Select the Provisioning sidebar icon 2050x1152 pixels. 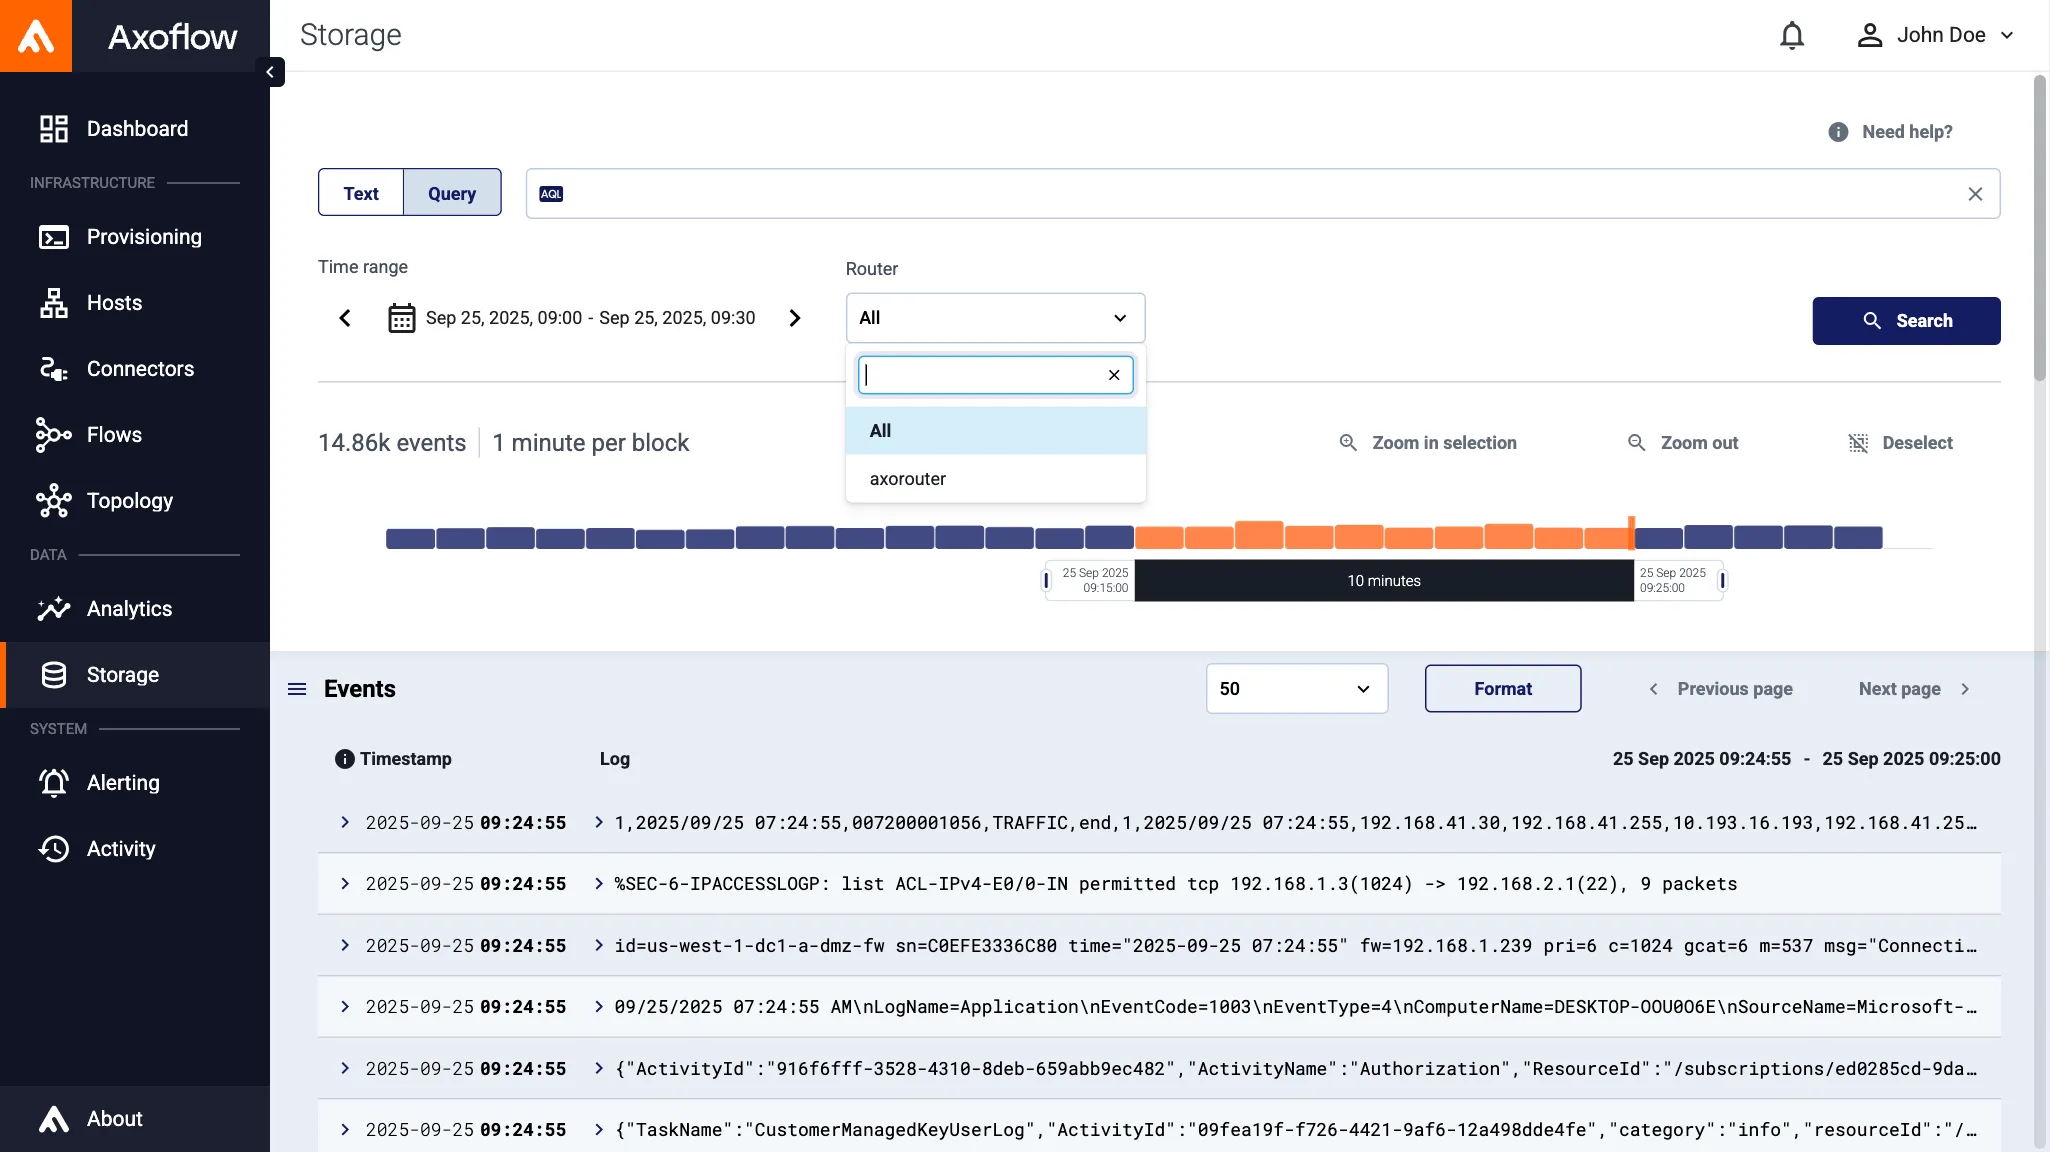[x=53, y=237]
